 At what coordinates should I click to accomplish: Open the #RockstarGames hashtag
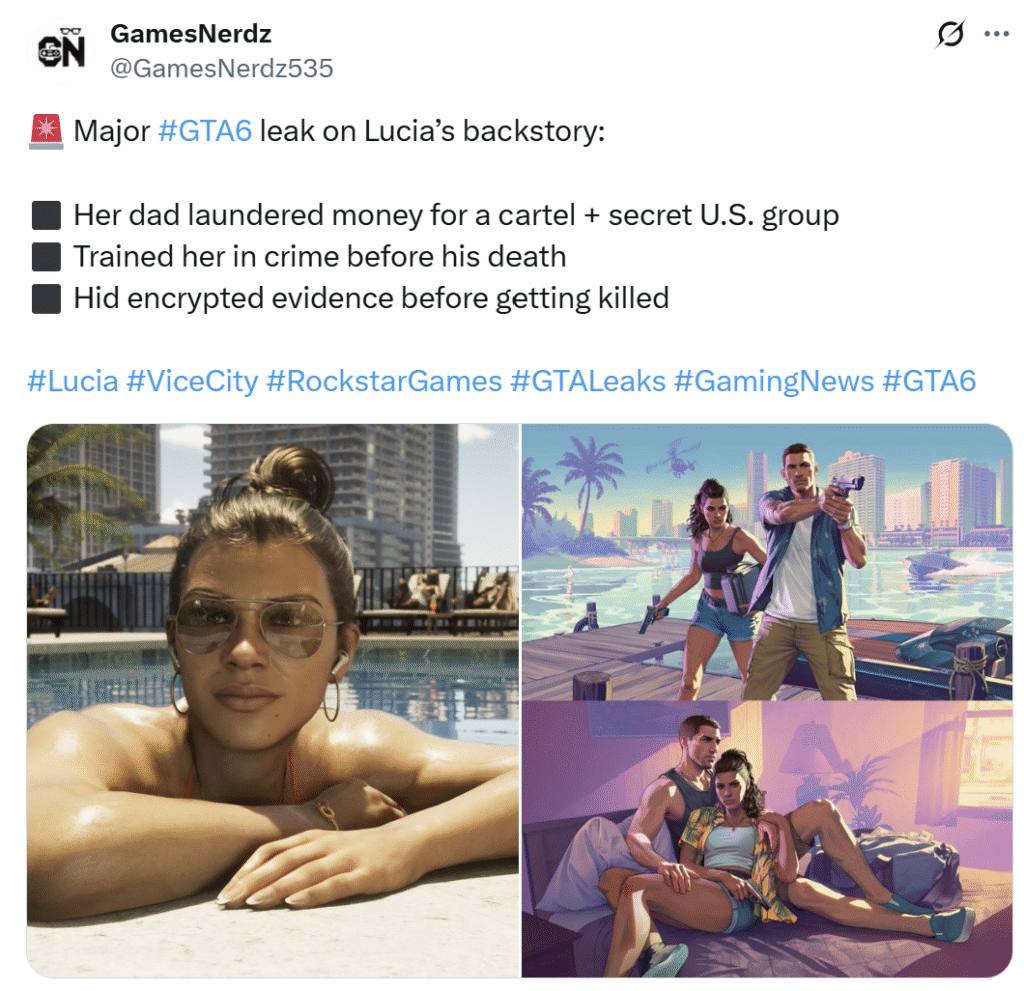point(384,381)
